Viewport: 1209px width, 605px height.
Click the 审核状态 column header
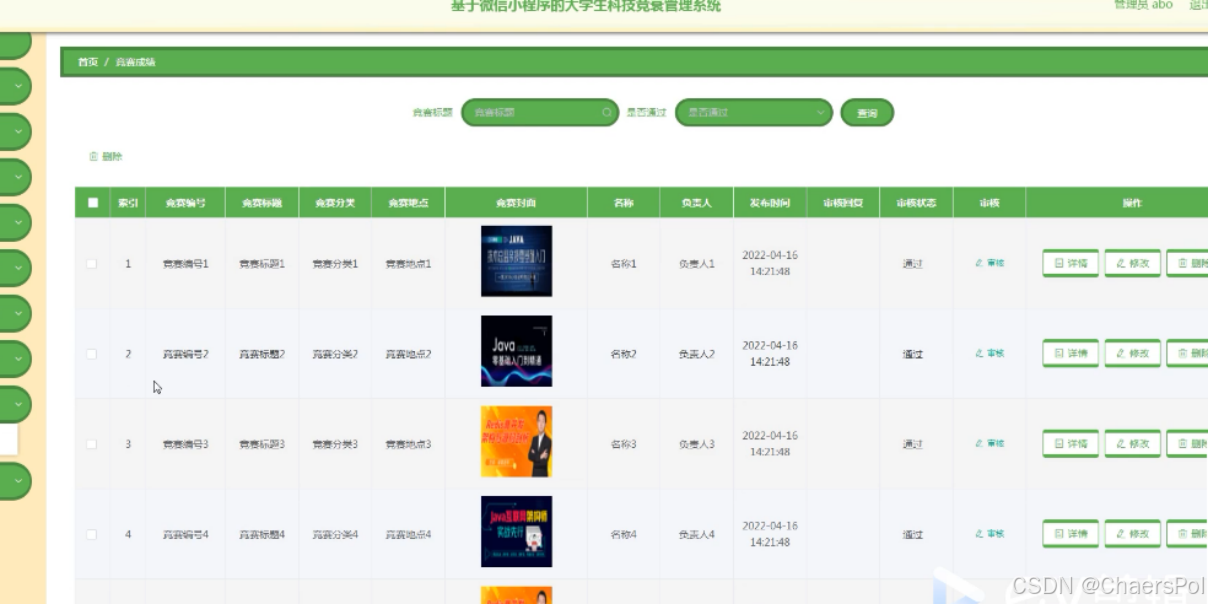click(x=916, y=203)
